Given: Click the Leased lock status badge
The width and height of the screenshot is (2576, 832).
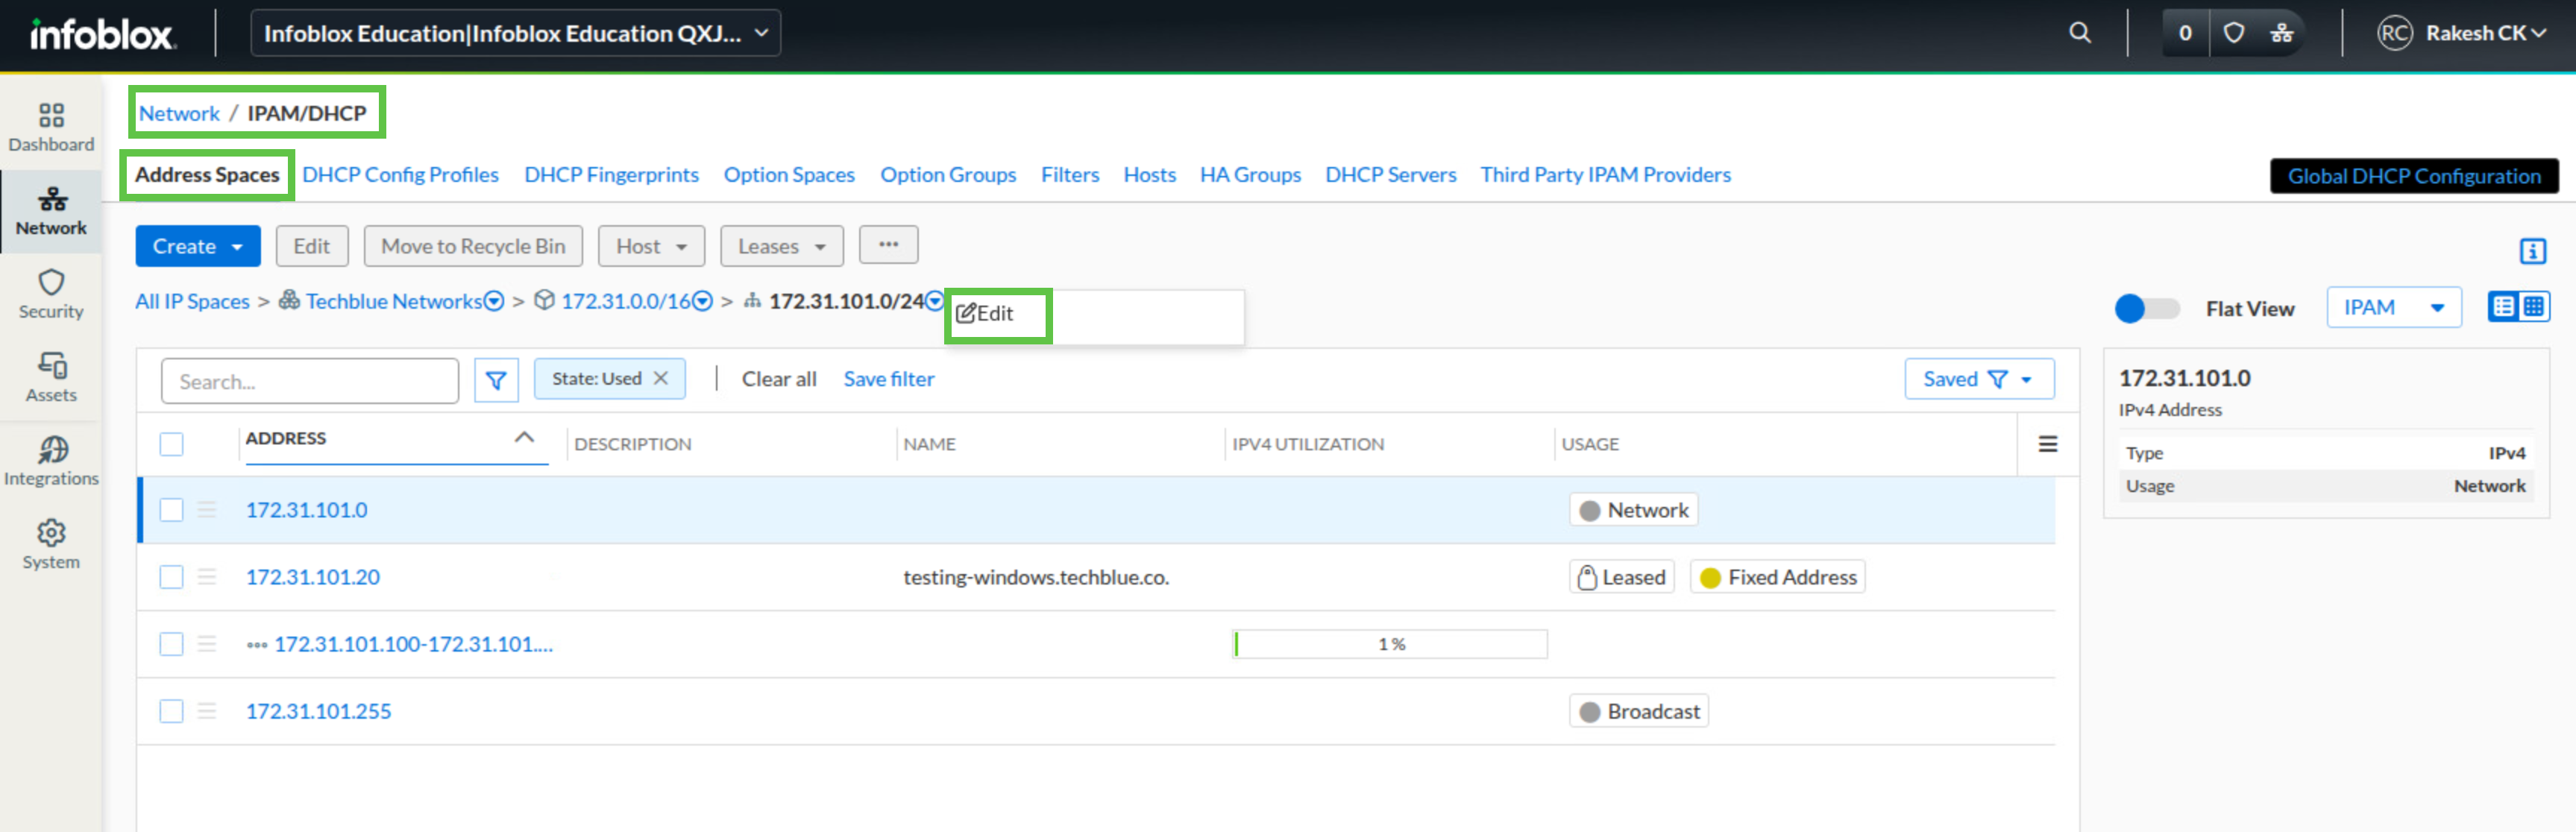Looking at the screenshot, I should pyautogui.click(x=1621, y=577).
